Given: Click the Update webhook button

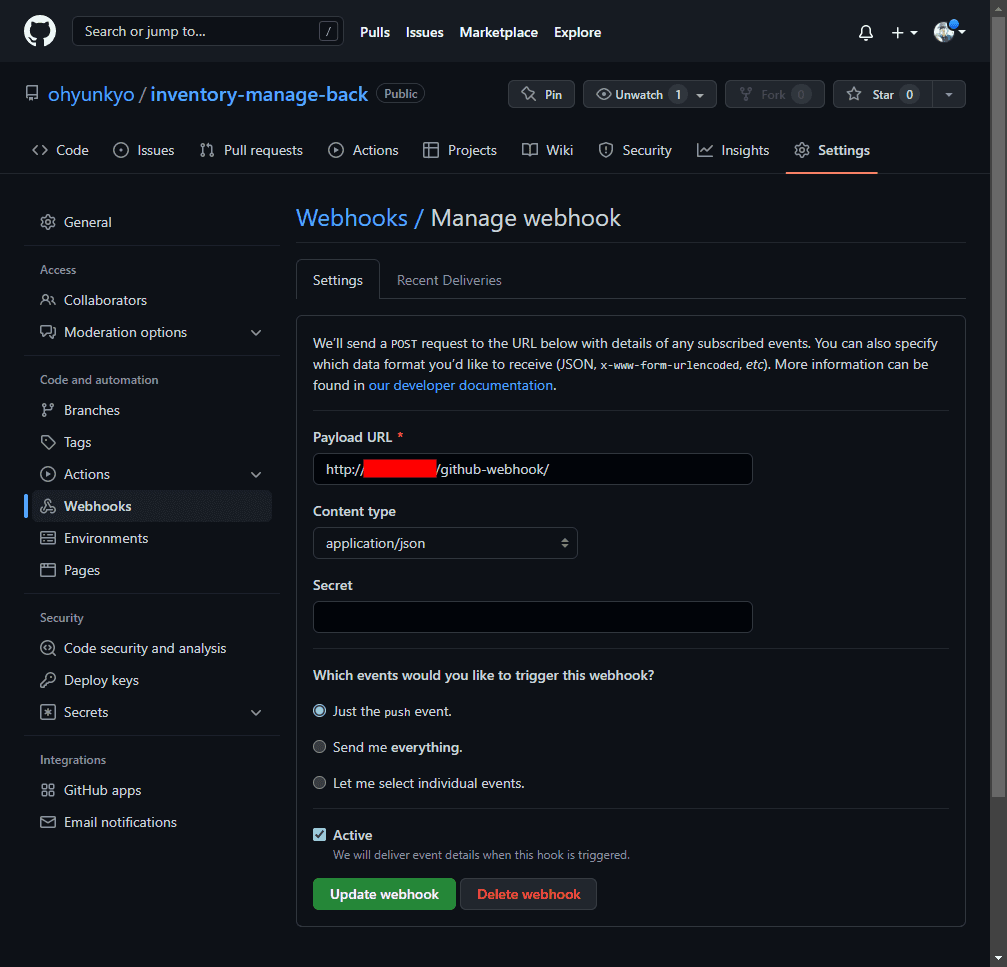Looking at the screenshot, I should point(384,894).
